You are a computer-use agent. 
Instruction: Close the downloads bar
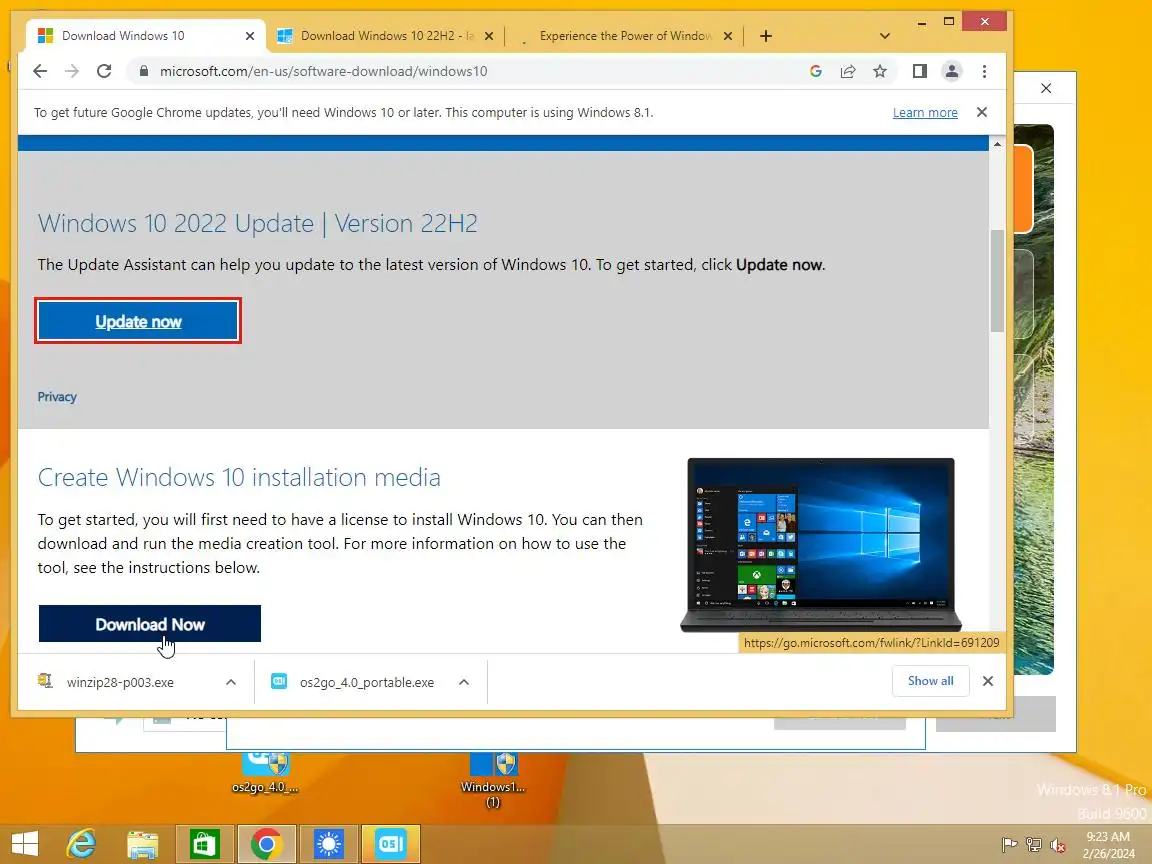coord(988,681)
